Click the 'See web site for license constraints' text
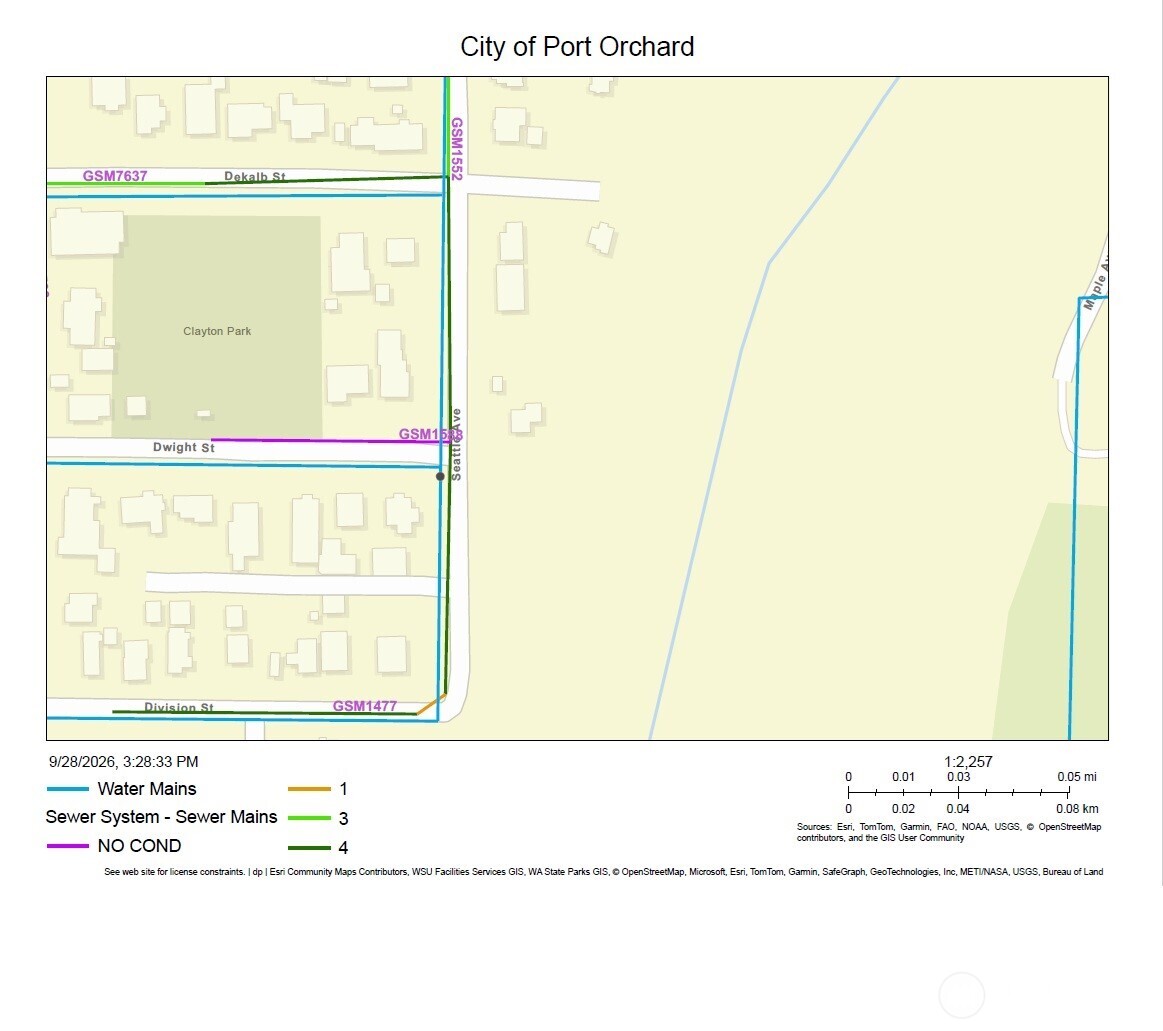Screen dimensions: 1163x1031 tap(174, 872)
